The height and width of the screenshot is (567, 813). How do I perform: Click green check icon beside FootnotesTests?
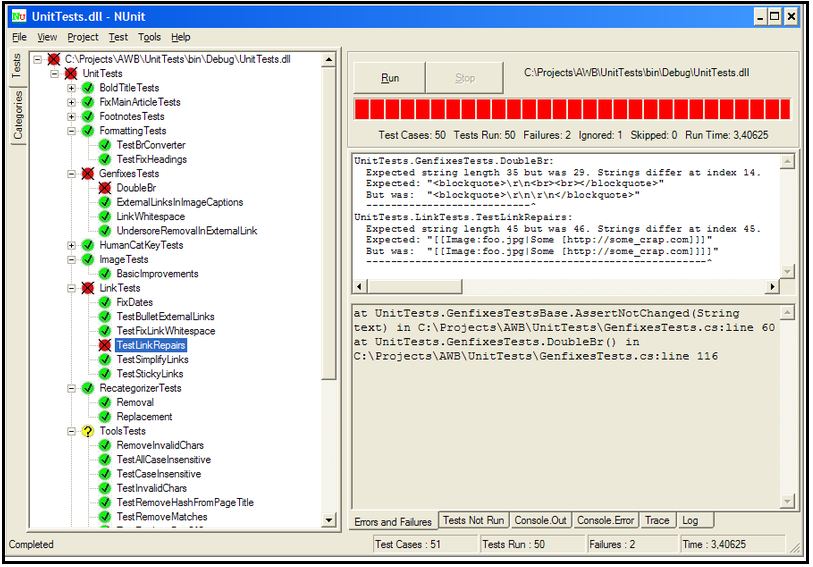88,117
